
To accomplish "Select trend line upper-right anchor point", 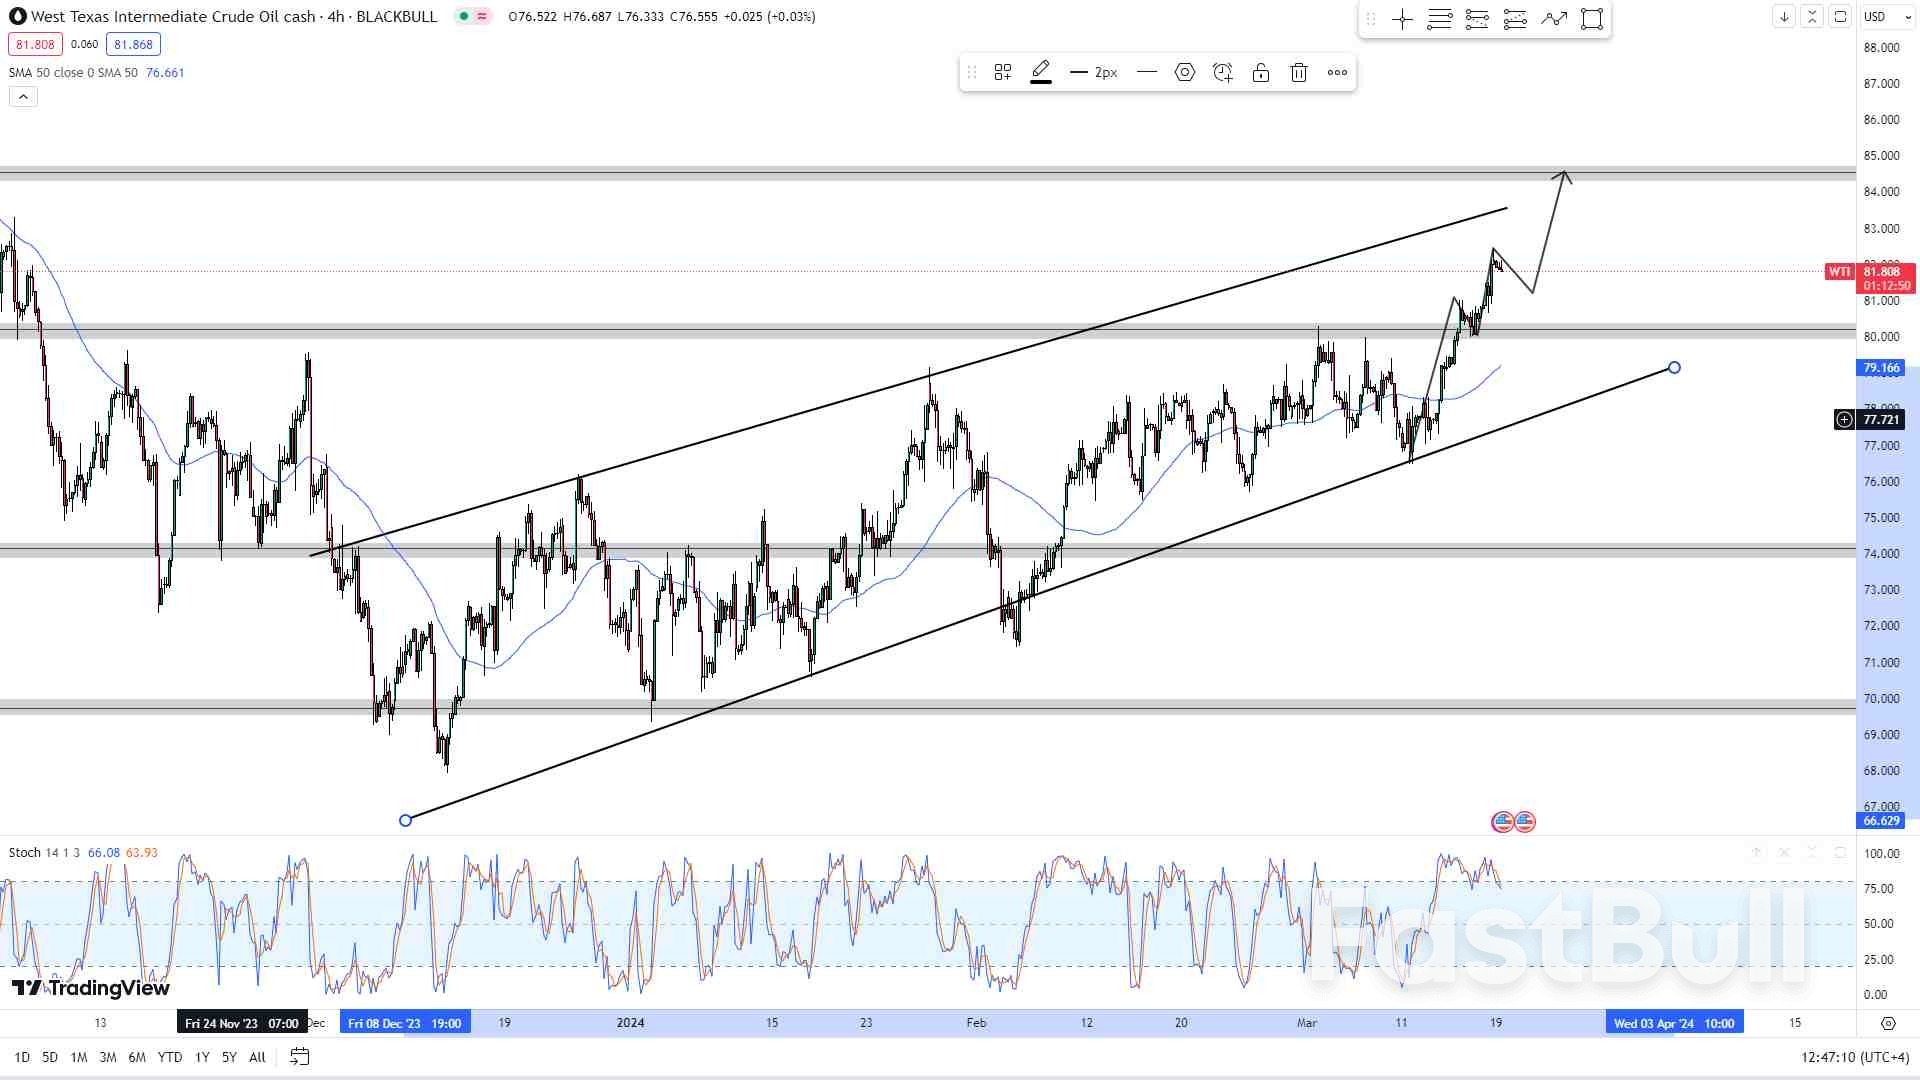I will point(1674,368).
